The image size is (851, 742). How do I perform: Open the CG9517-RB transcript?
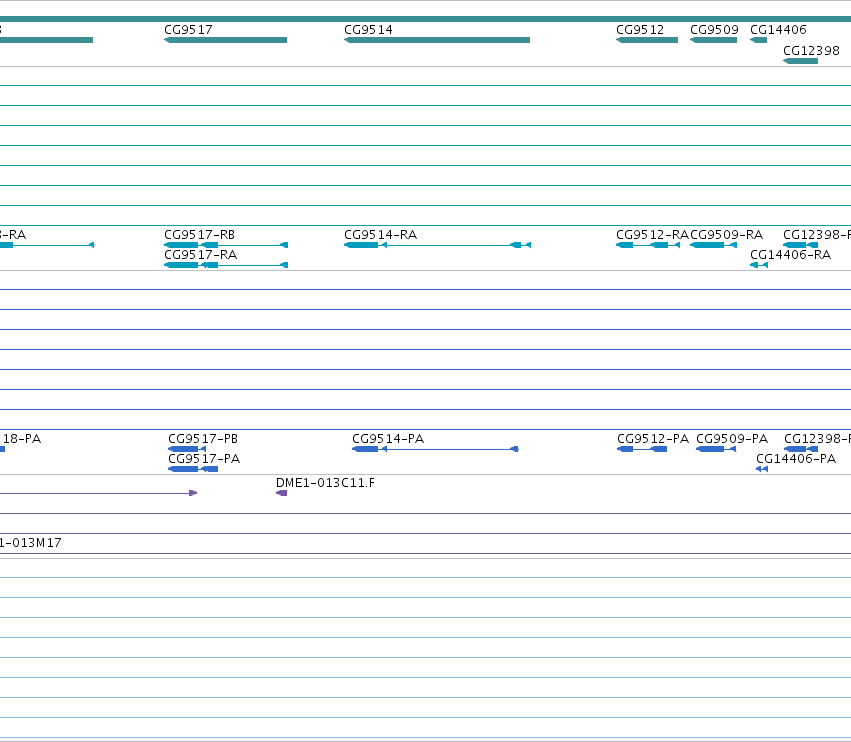point(226,245)
